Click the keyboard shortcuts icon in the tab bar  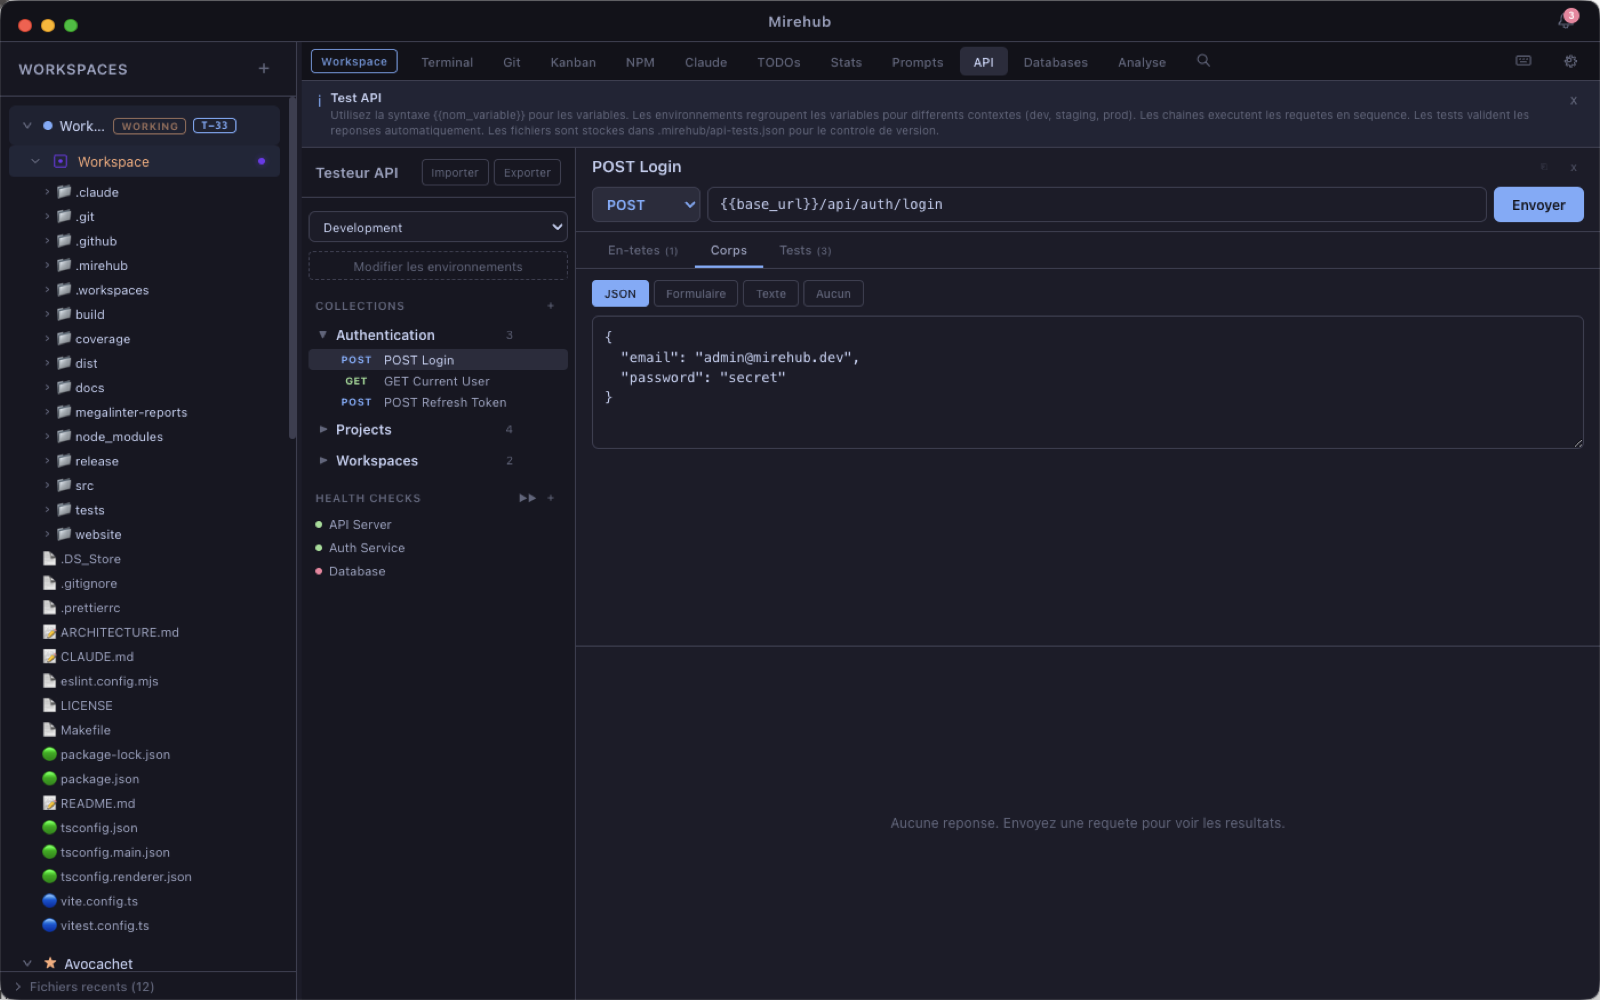pyautogui.click(x=1523, y=61)
